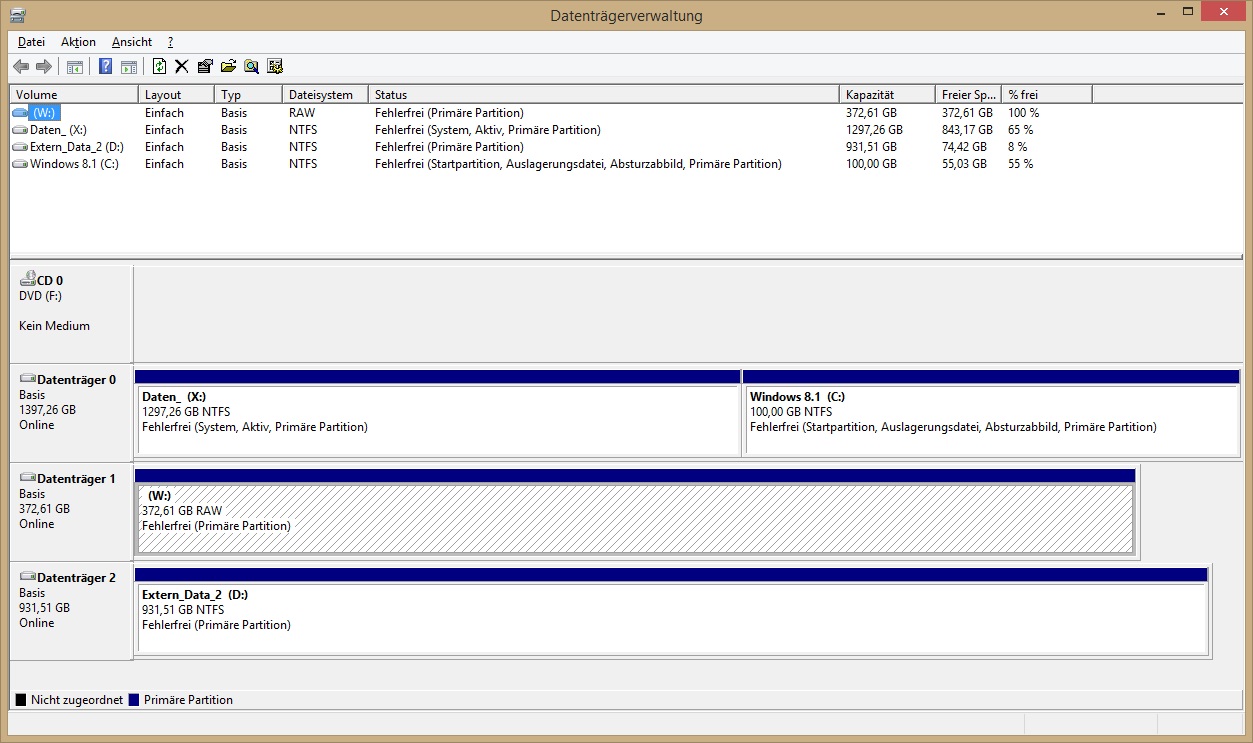Sort by the Typ column header

click(x=248, y=94)
